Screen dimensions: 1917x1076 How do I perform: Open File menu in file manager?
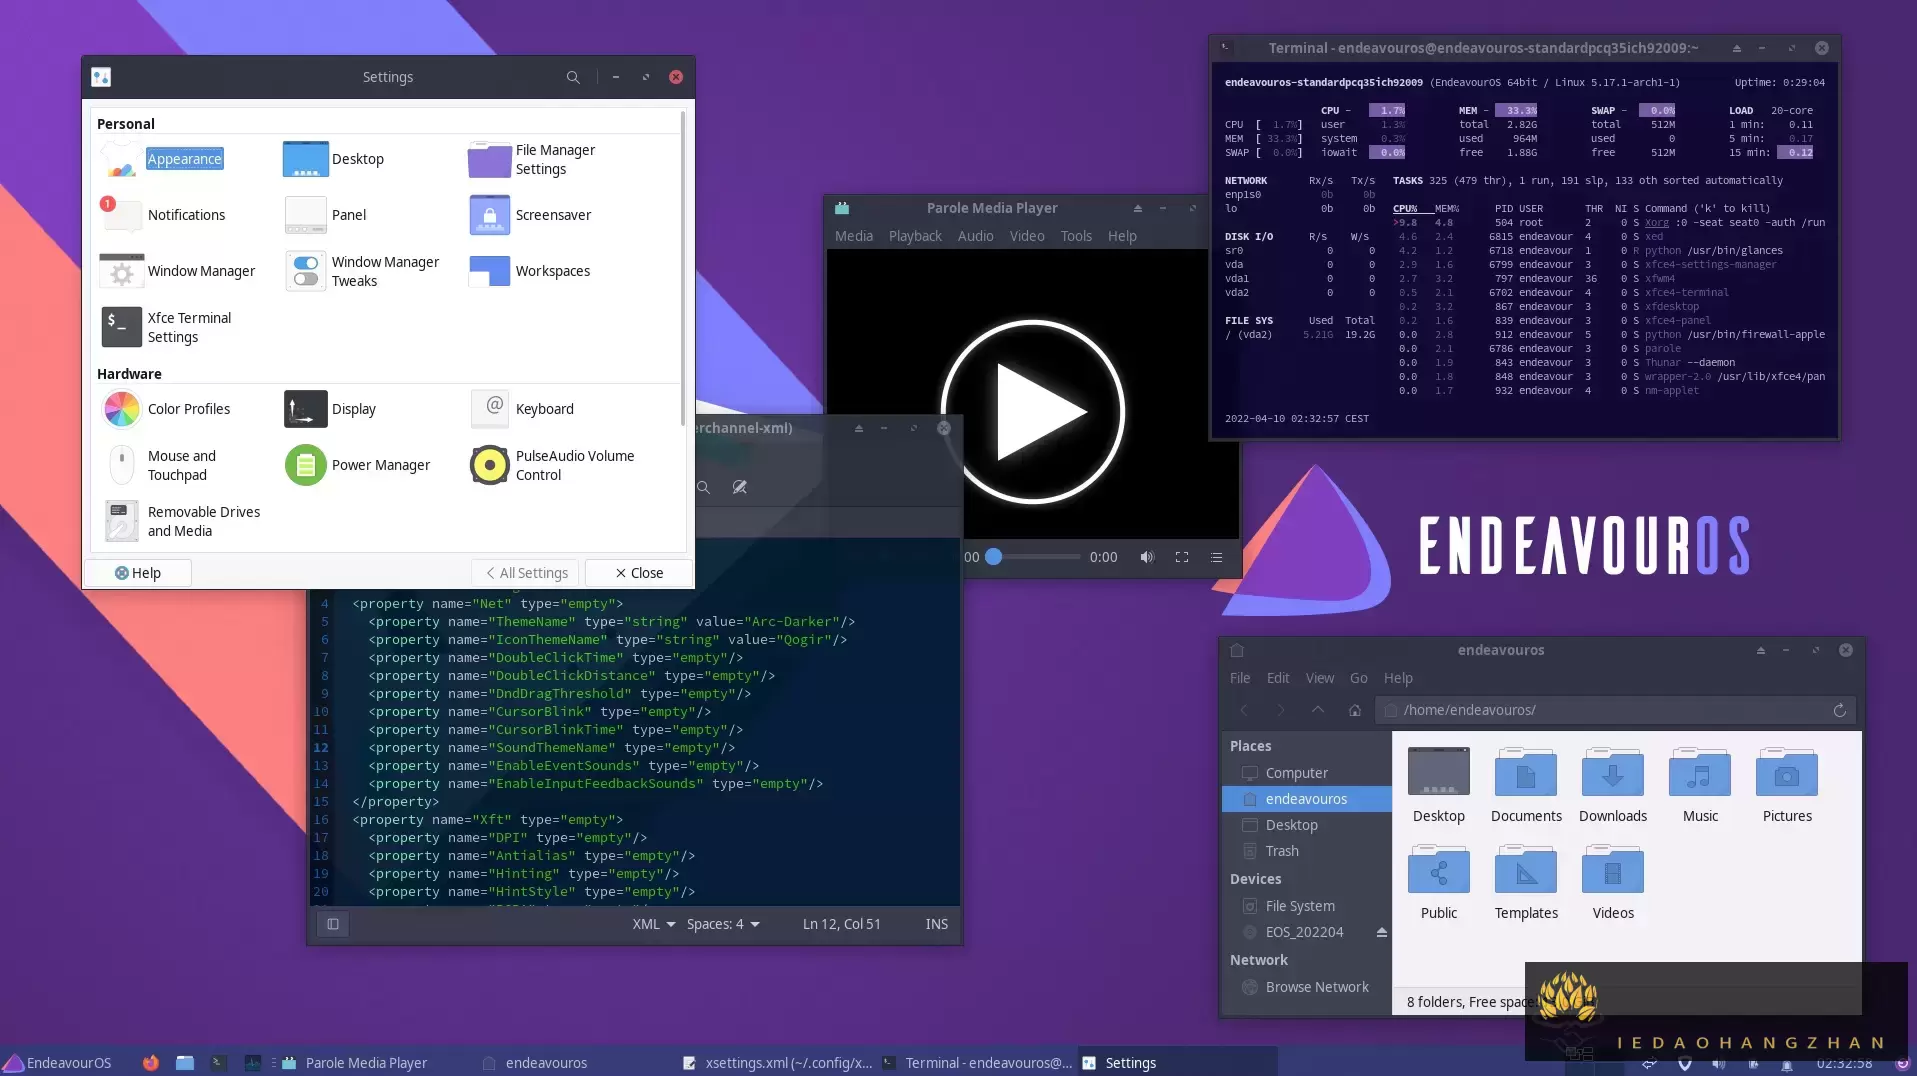1240,678
